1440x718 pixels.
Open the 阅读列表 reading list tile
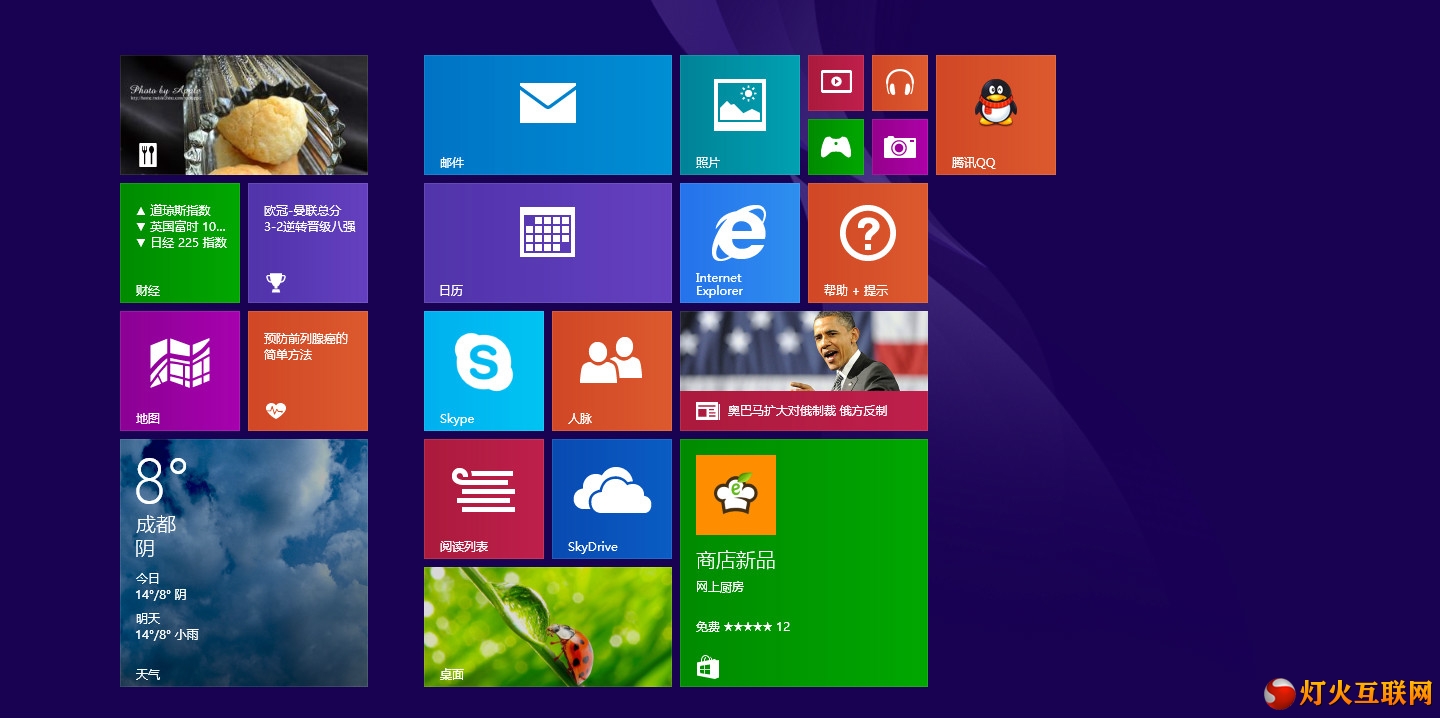[484, 499]
